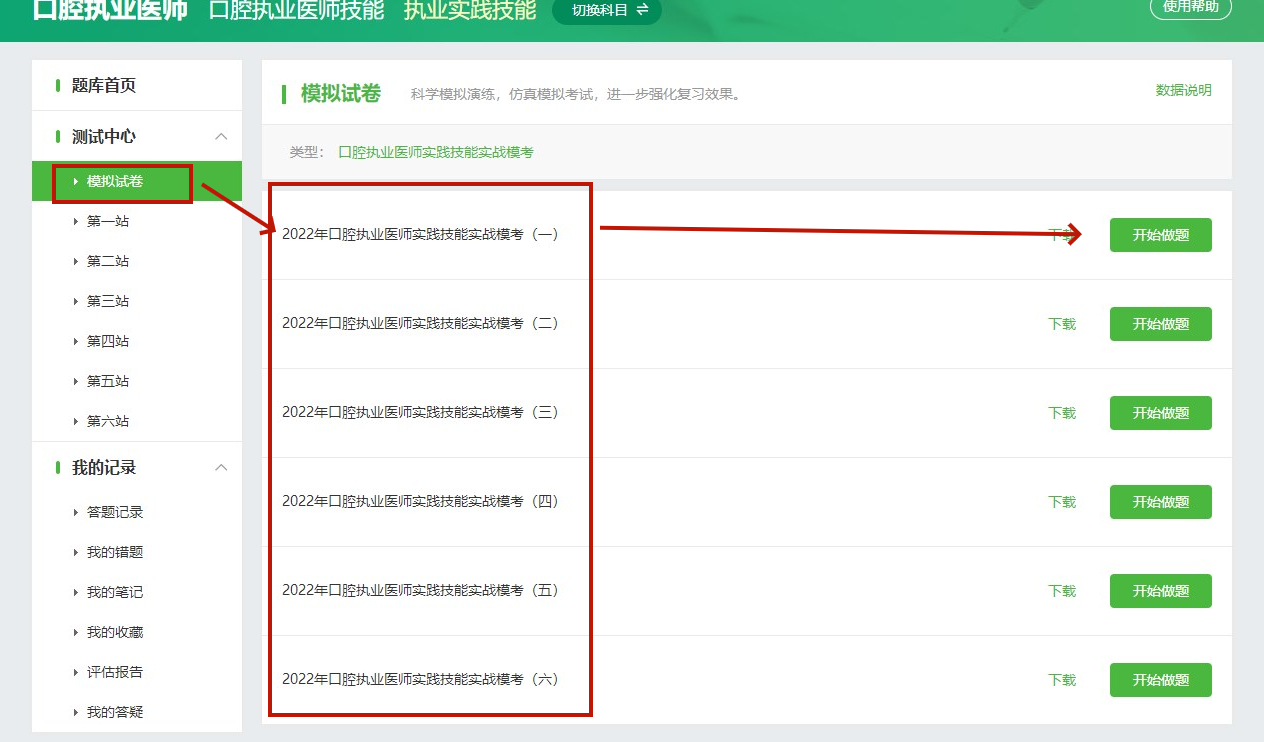Screen dimensions: 1264x742
Task: Collapse the 测试中心 section chevron
Action: pos(222,137)
